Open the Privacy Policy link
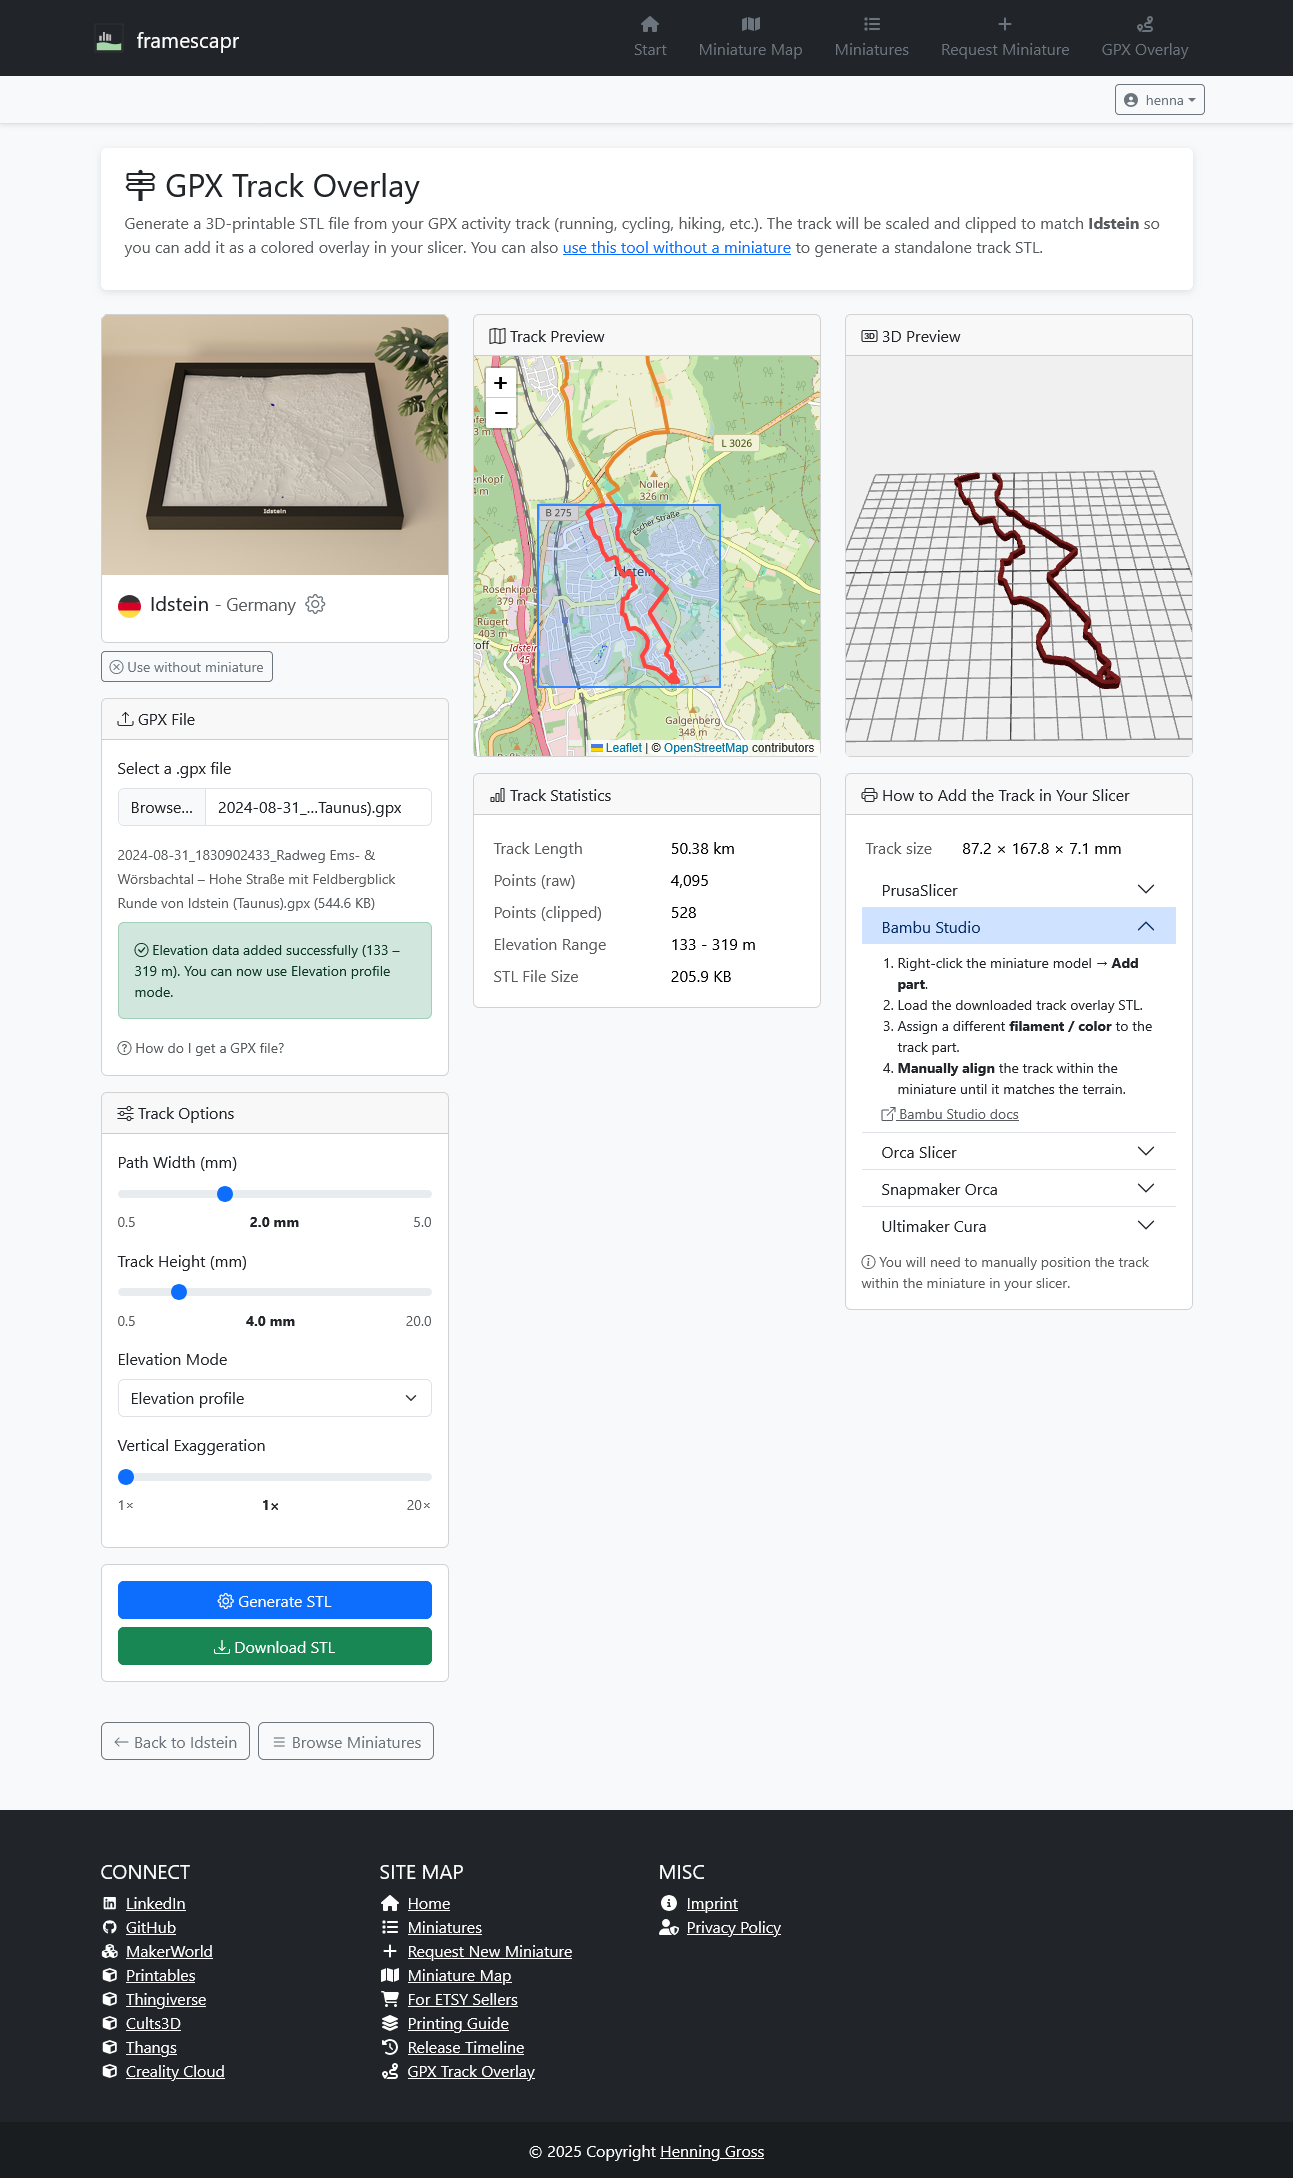The image size is (1293, 2178). [x=733, y=1927]
